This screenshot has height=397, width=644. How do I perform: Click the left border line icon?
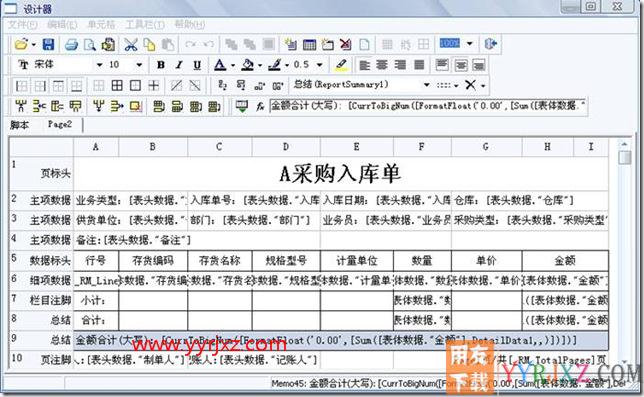[21, 86]
